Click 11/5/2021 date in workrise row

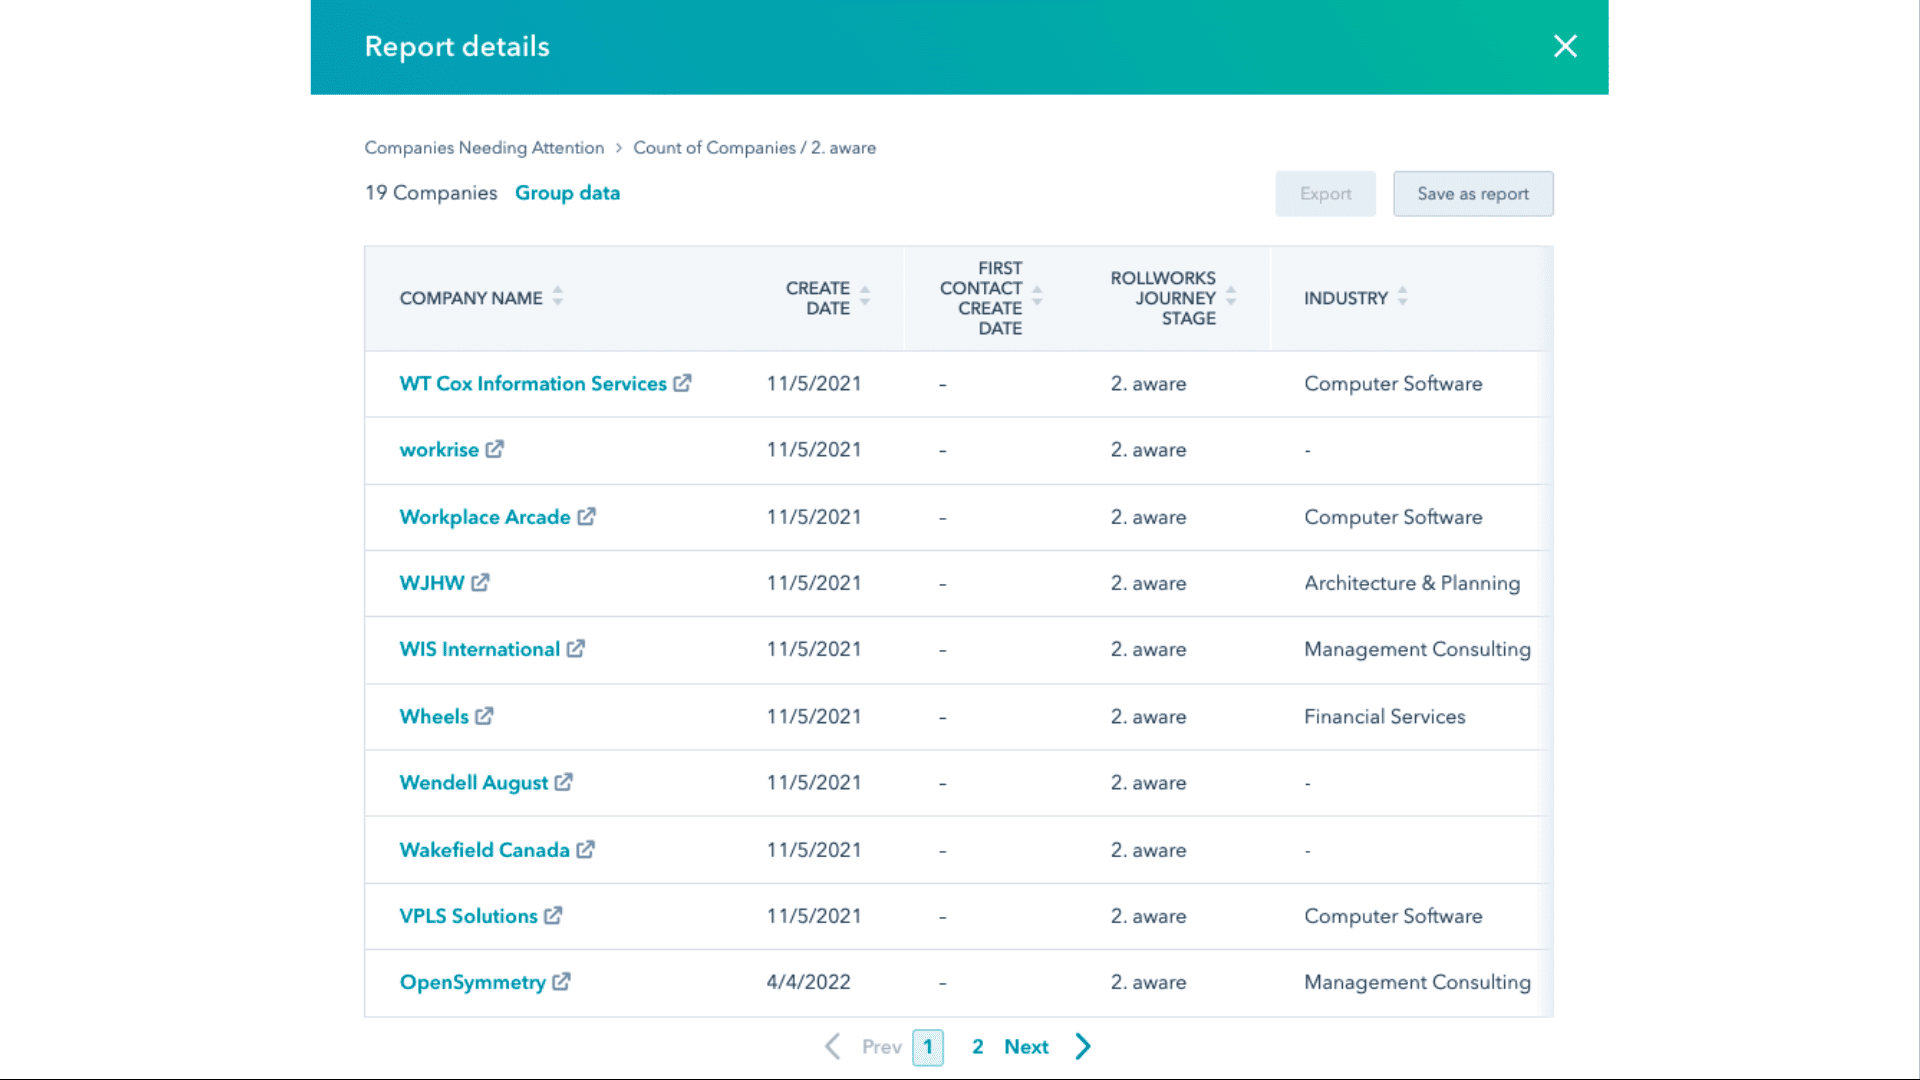pos(814,449)
